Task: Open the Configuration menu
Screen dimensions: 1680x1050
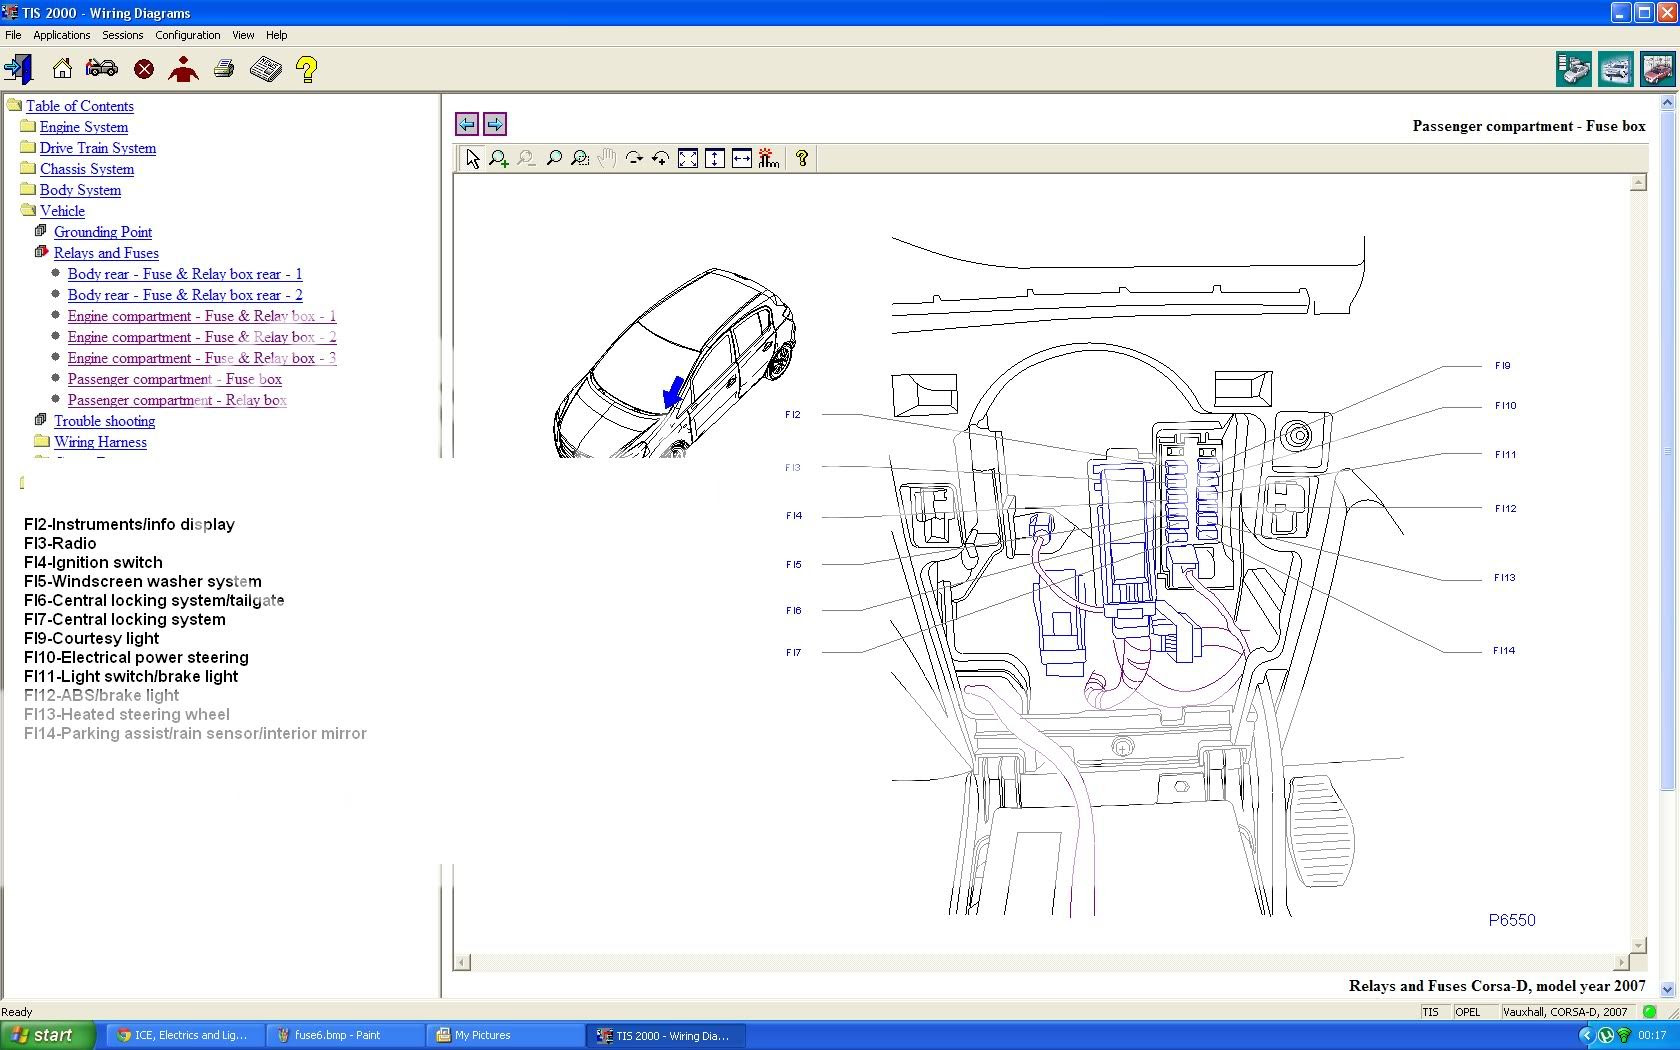Action: [188, 35]
